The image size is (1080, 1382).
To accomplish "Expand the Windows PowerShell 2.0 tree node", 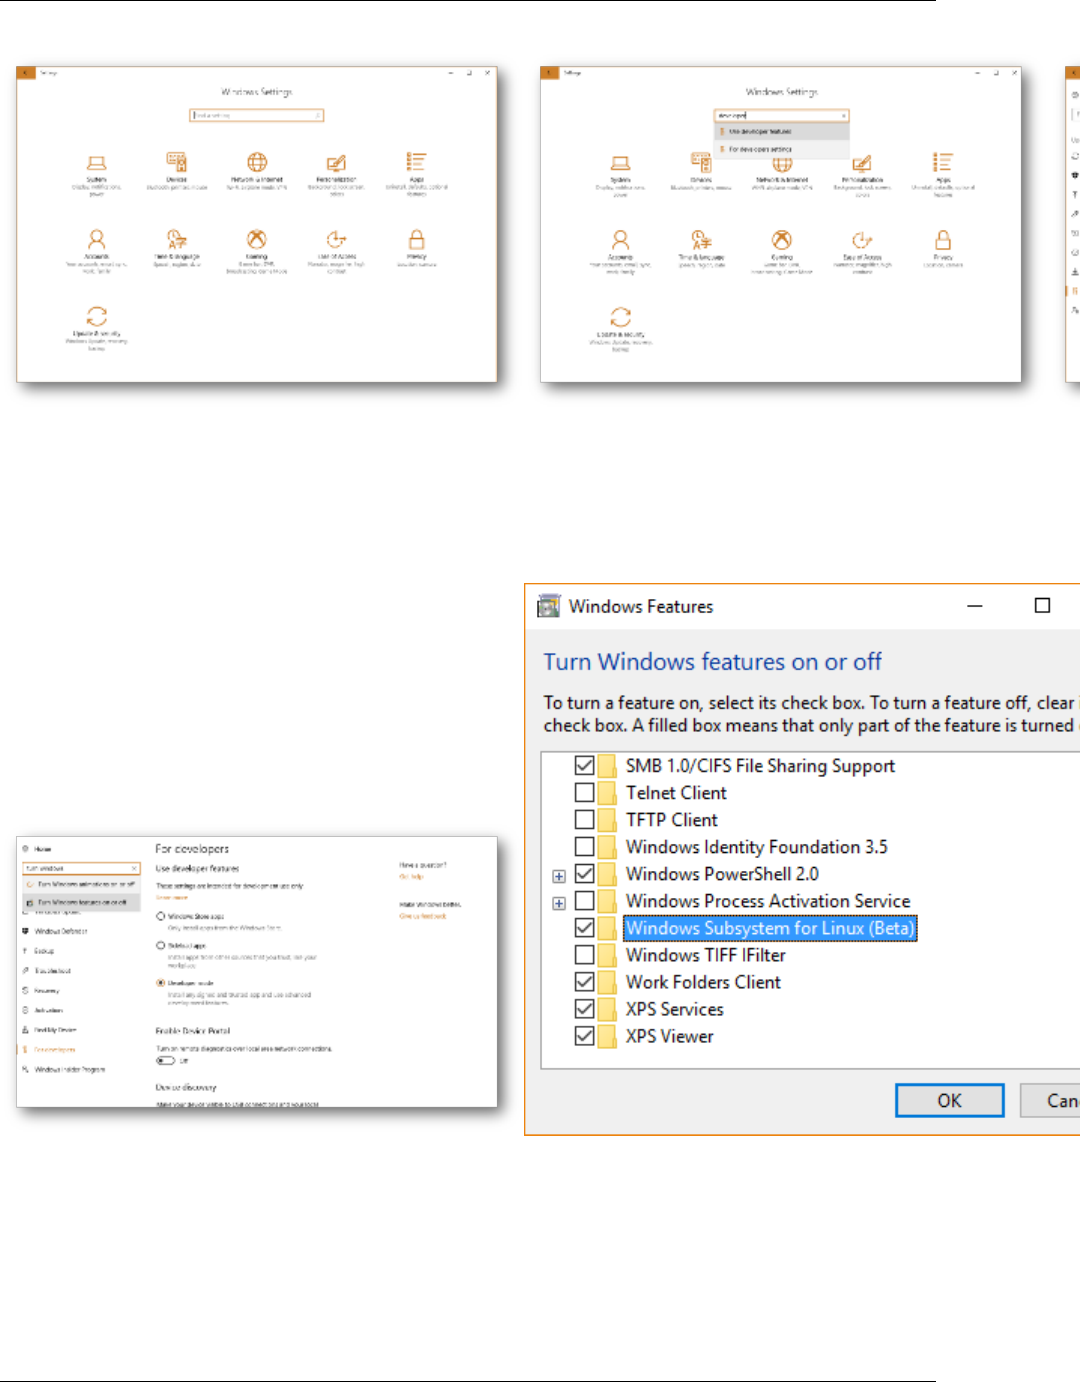I will coord(559,876).
